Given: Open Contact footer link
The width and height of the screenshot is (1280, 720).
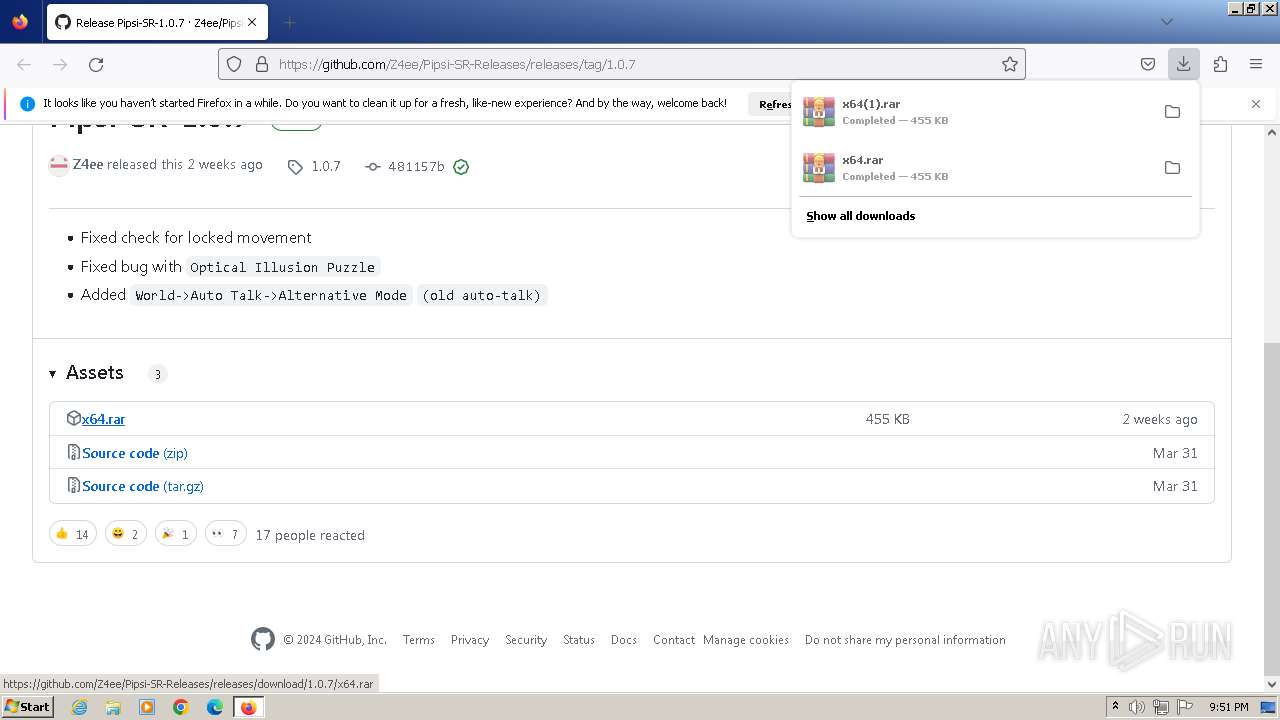Looking at the screenshot, I should click(x=674, y=640).
